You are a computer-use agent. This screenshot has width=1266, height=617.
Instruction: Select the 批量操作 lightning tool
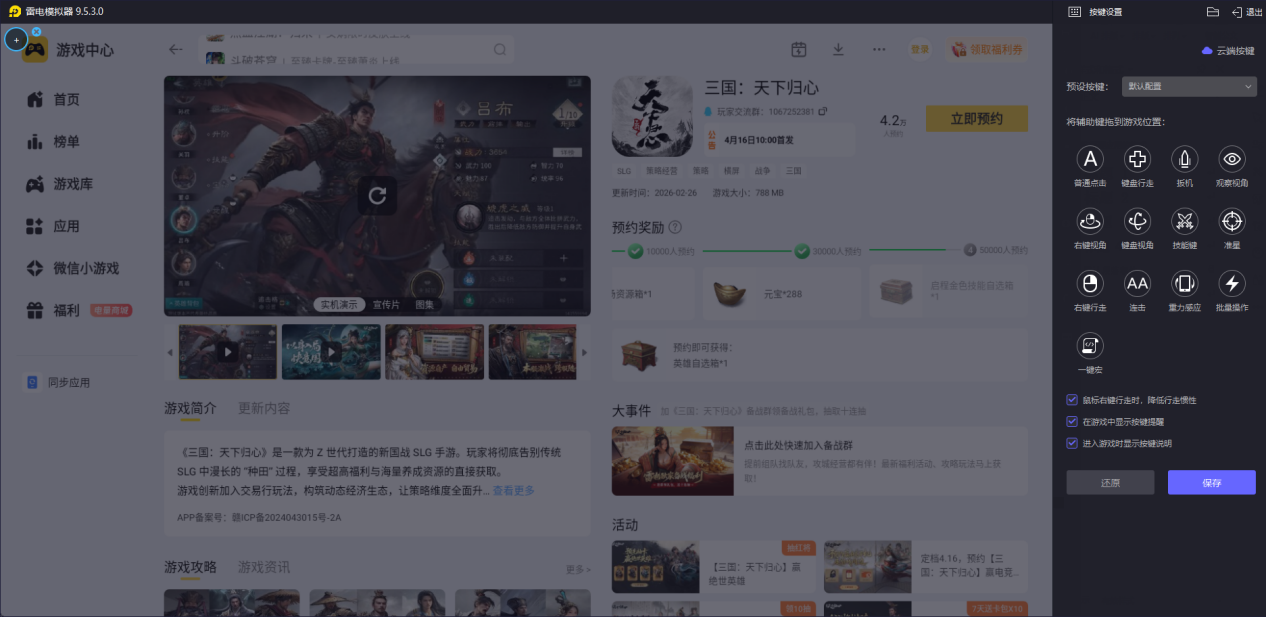[x=1232, y=284]
